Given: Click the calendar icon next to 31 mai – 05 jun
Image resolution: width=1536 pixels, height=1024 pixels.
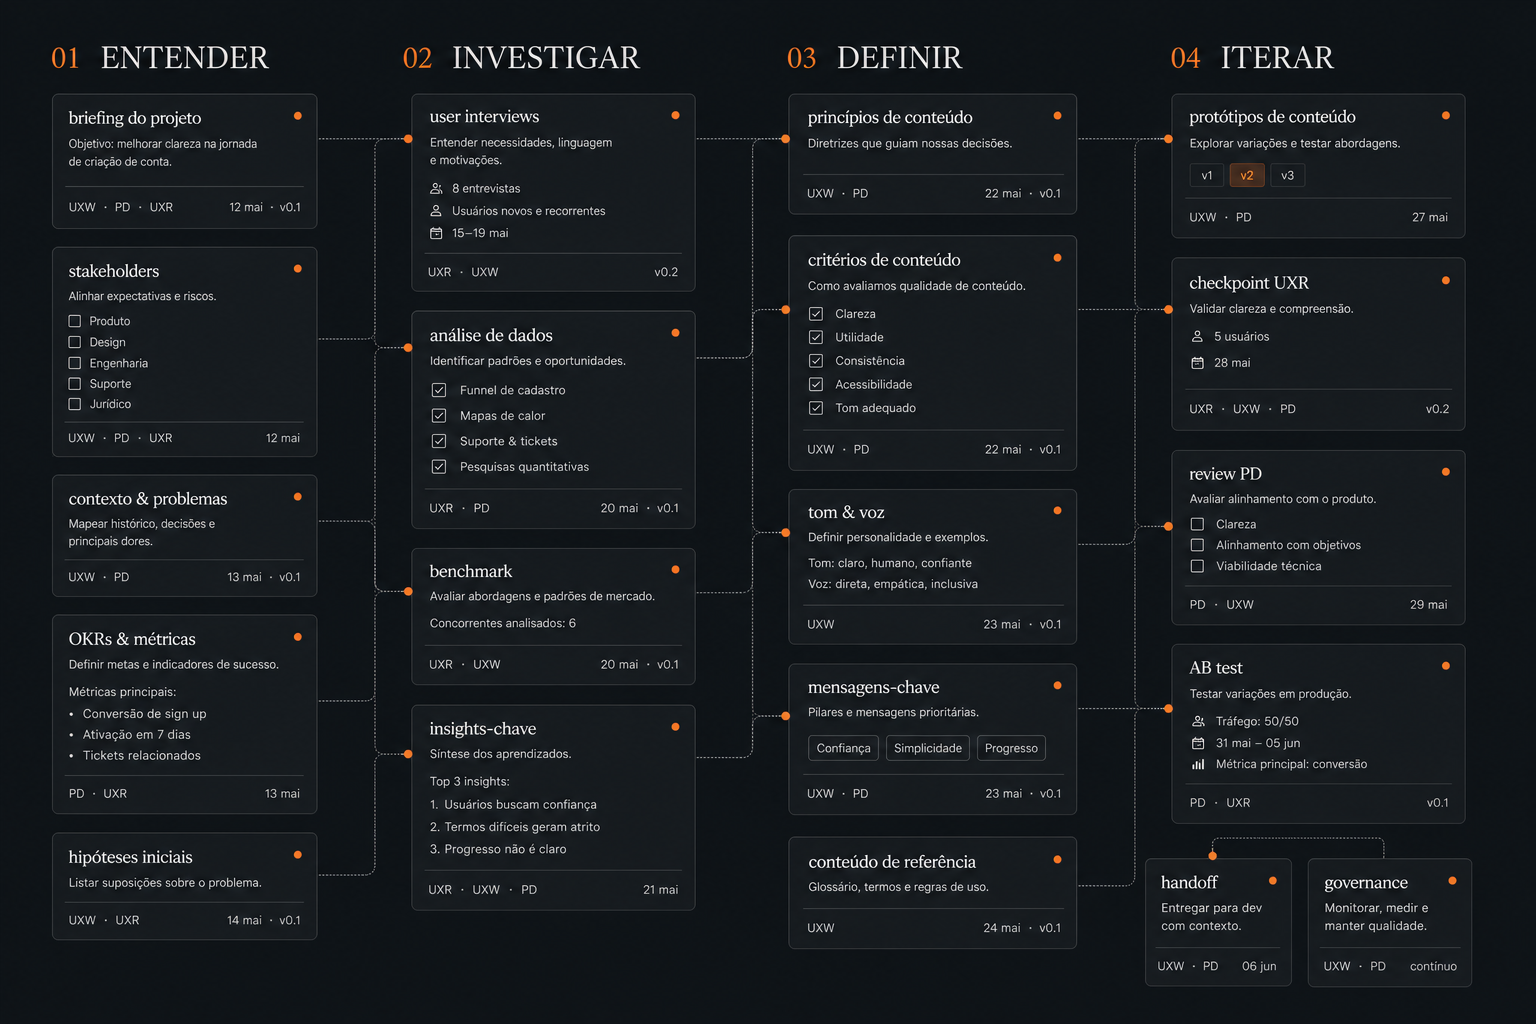Looking at the screenshot, I should pos(1198,743).
